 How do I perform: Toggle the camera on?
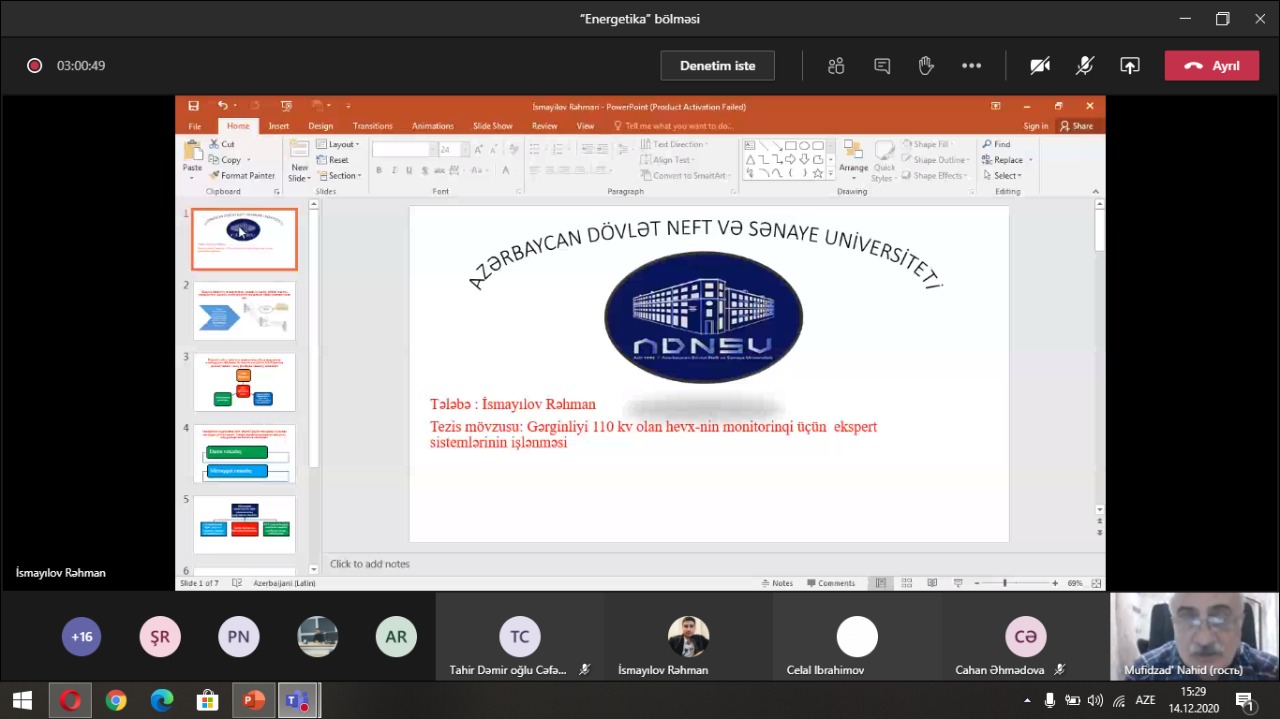pos(1040,66)
